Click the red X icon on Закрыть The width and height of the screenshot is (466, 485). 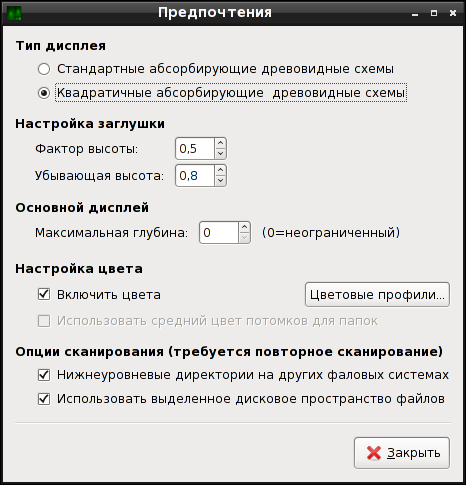(x=374, y=453)
